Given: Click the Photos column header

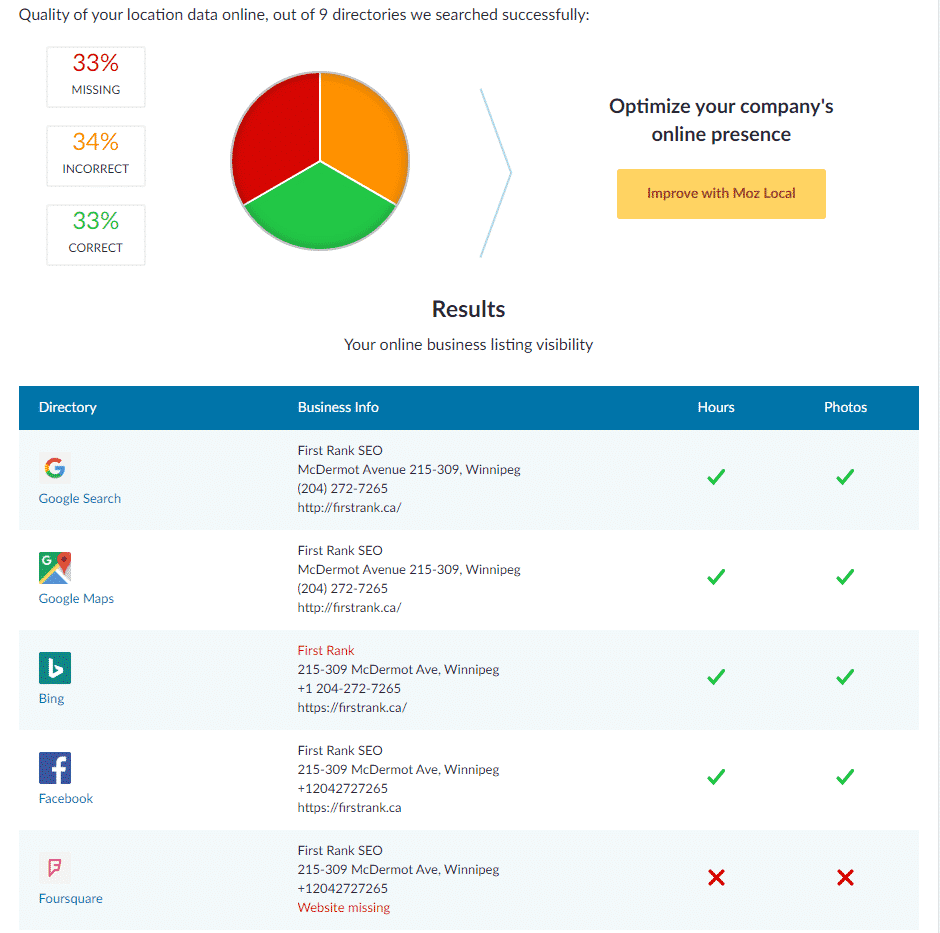Looking at the screenshot, I should [845, 408].
